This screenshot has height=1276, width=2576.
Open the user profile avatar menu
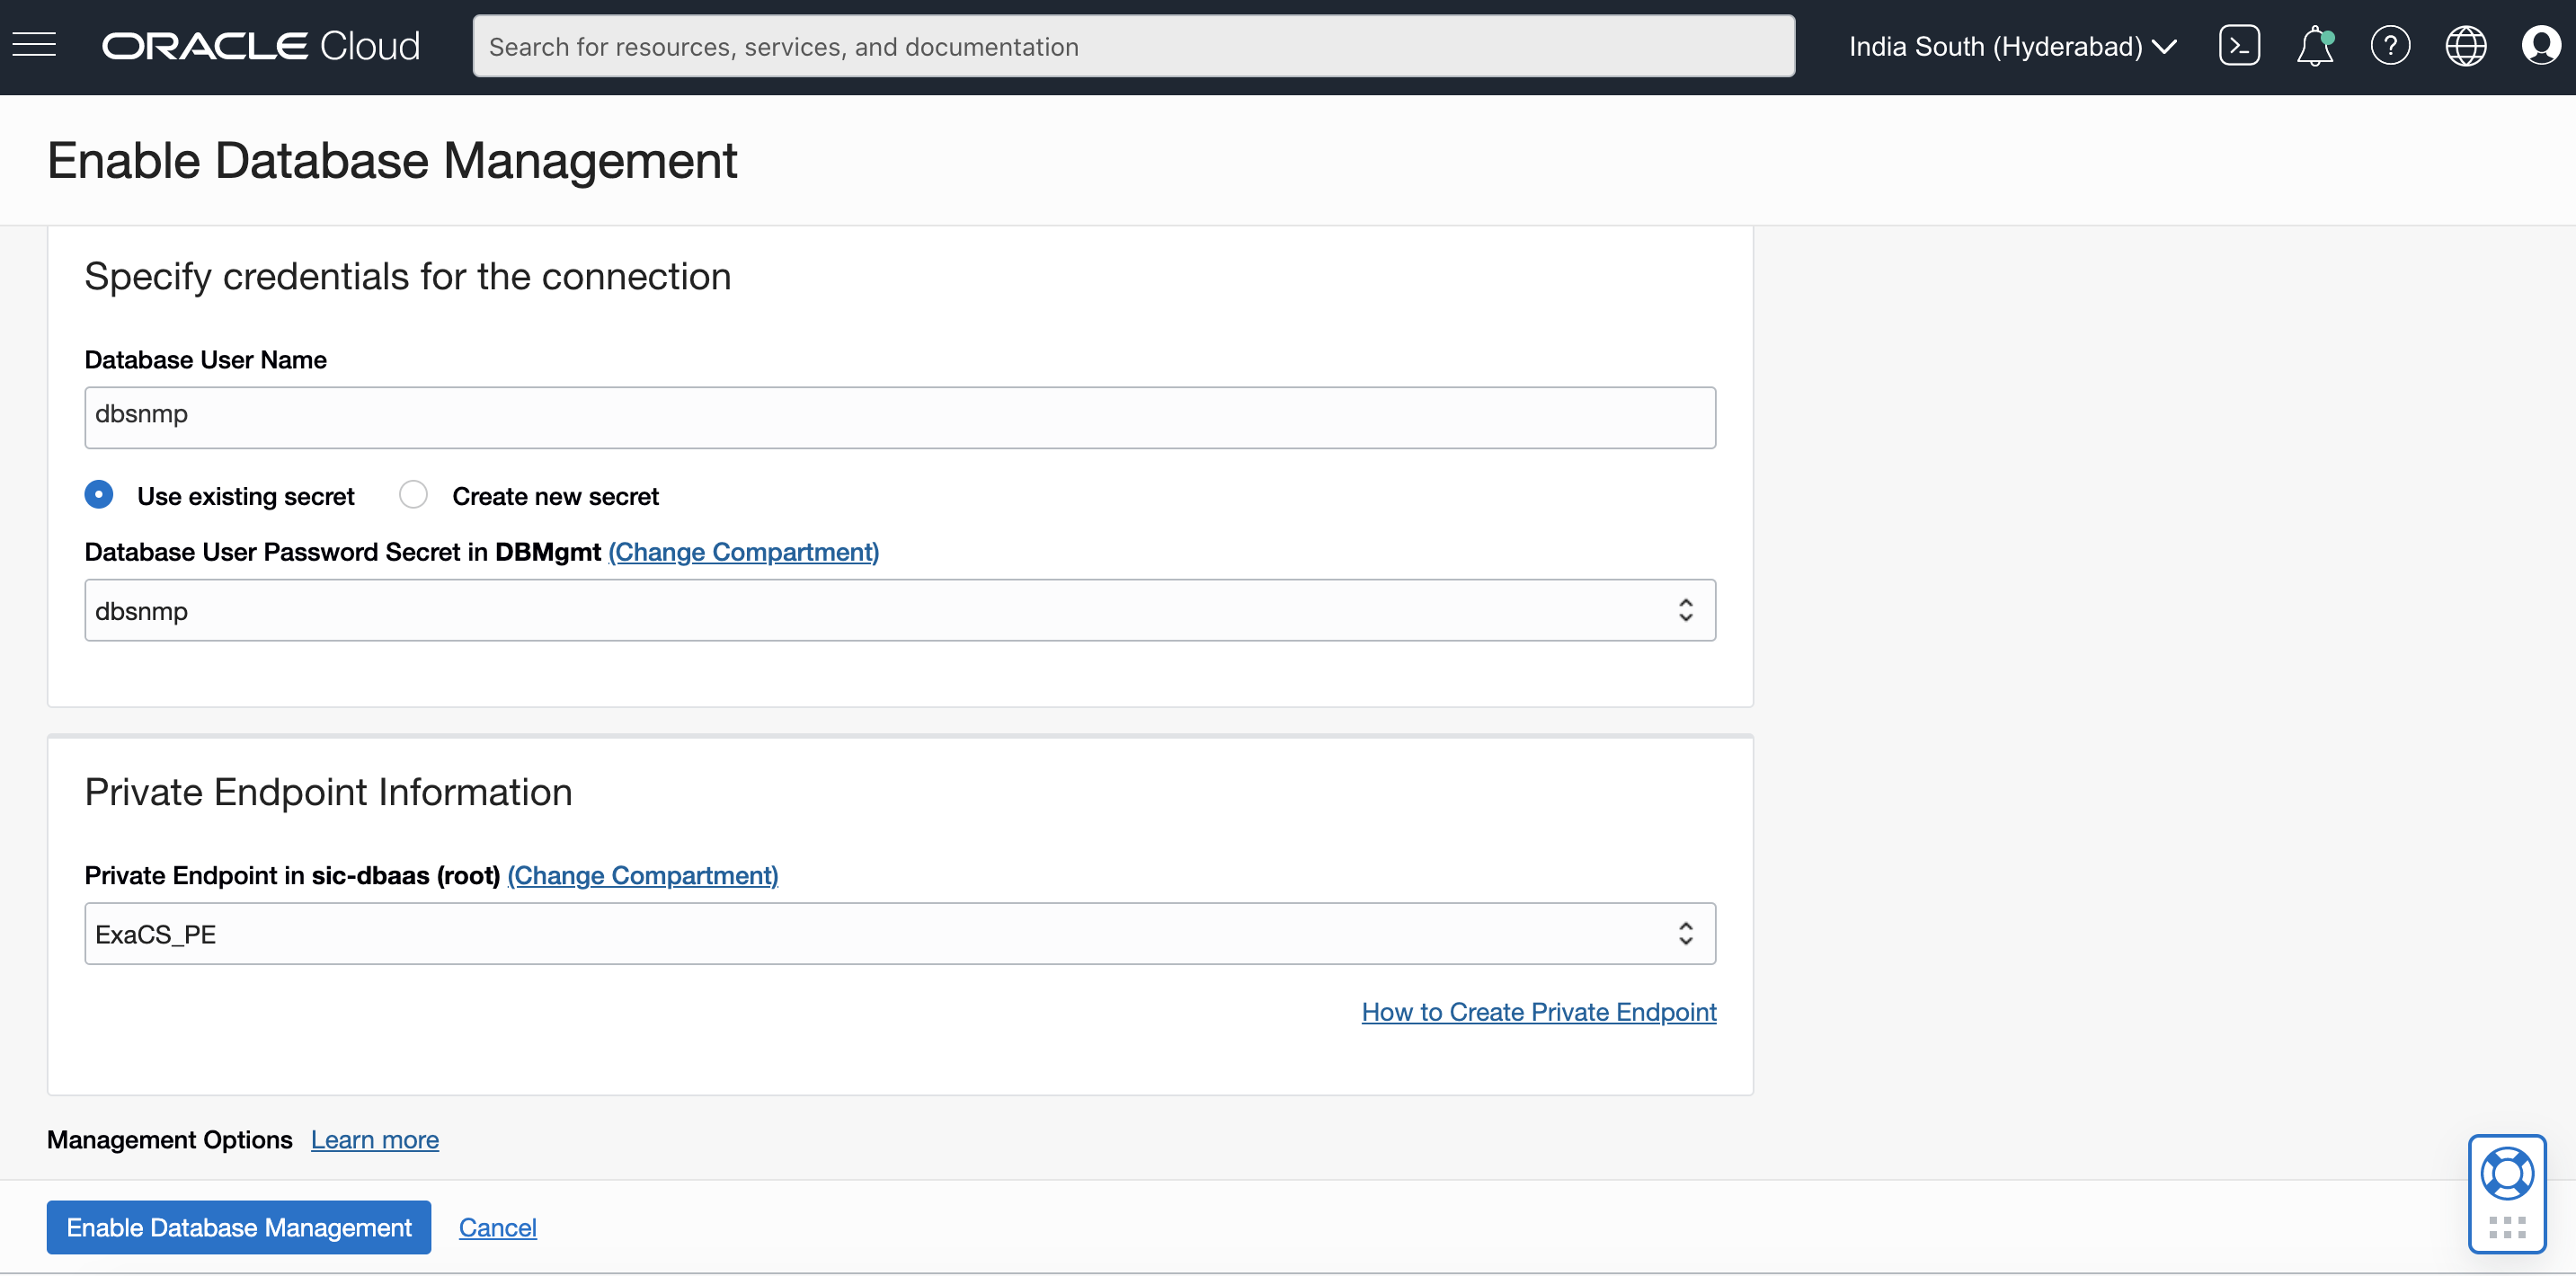coord(2540,46)
